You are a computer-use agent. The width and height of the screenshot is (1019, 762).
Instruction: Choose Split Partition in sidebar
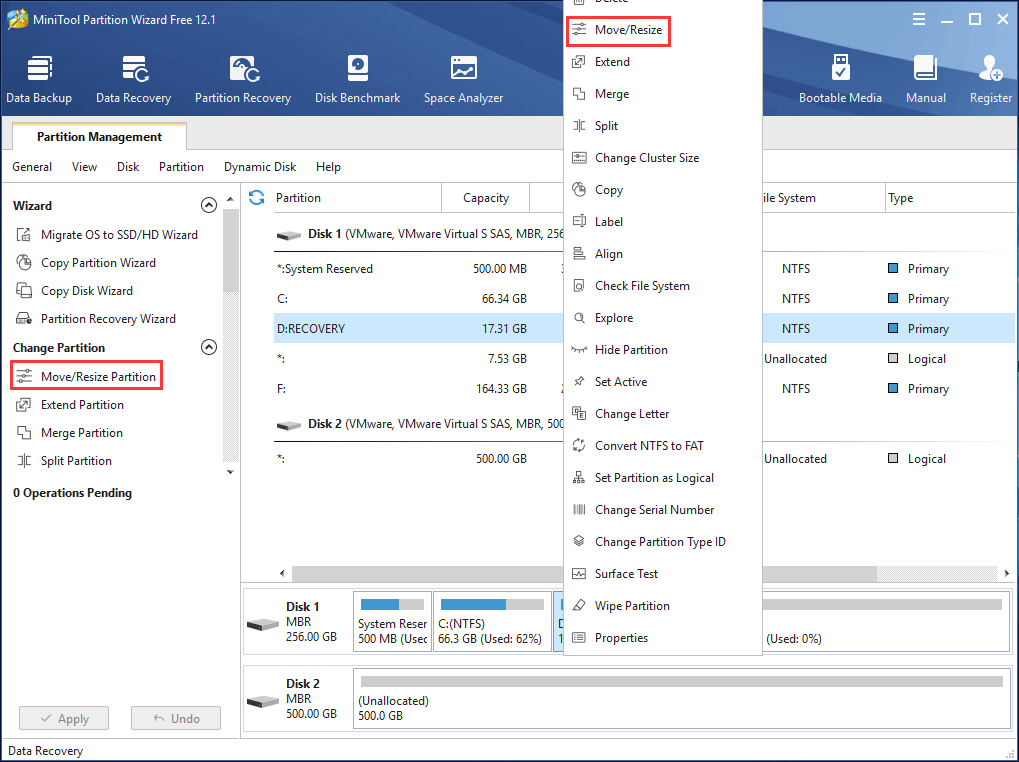tap(64, 461)
